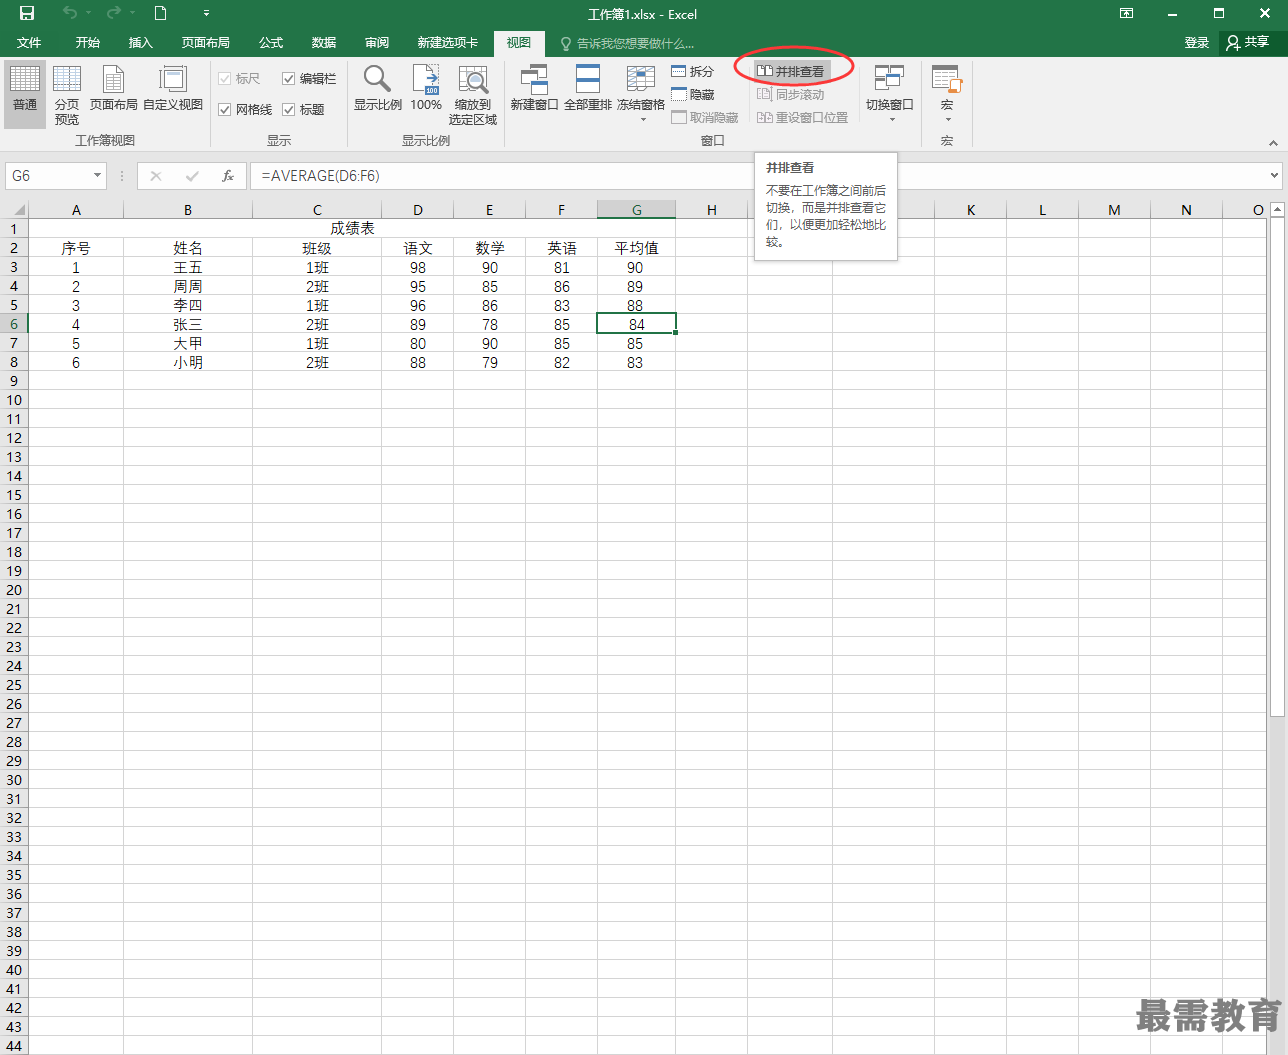The height and width of the screenshot is (1055, 1288).
Task: Toggle the 编辑栏 formula bar checkbox
Action: point(289,78)
